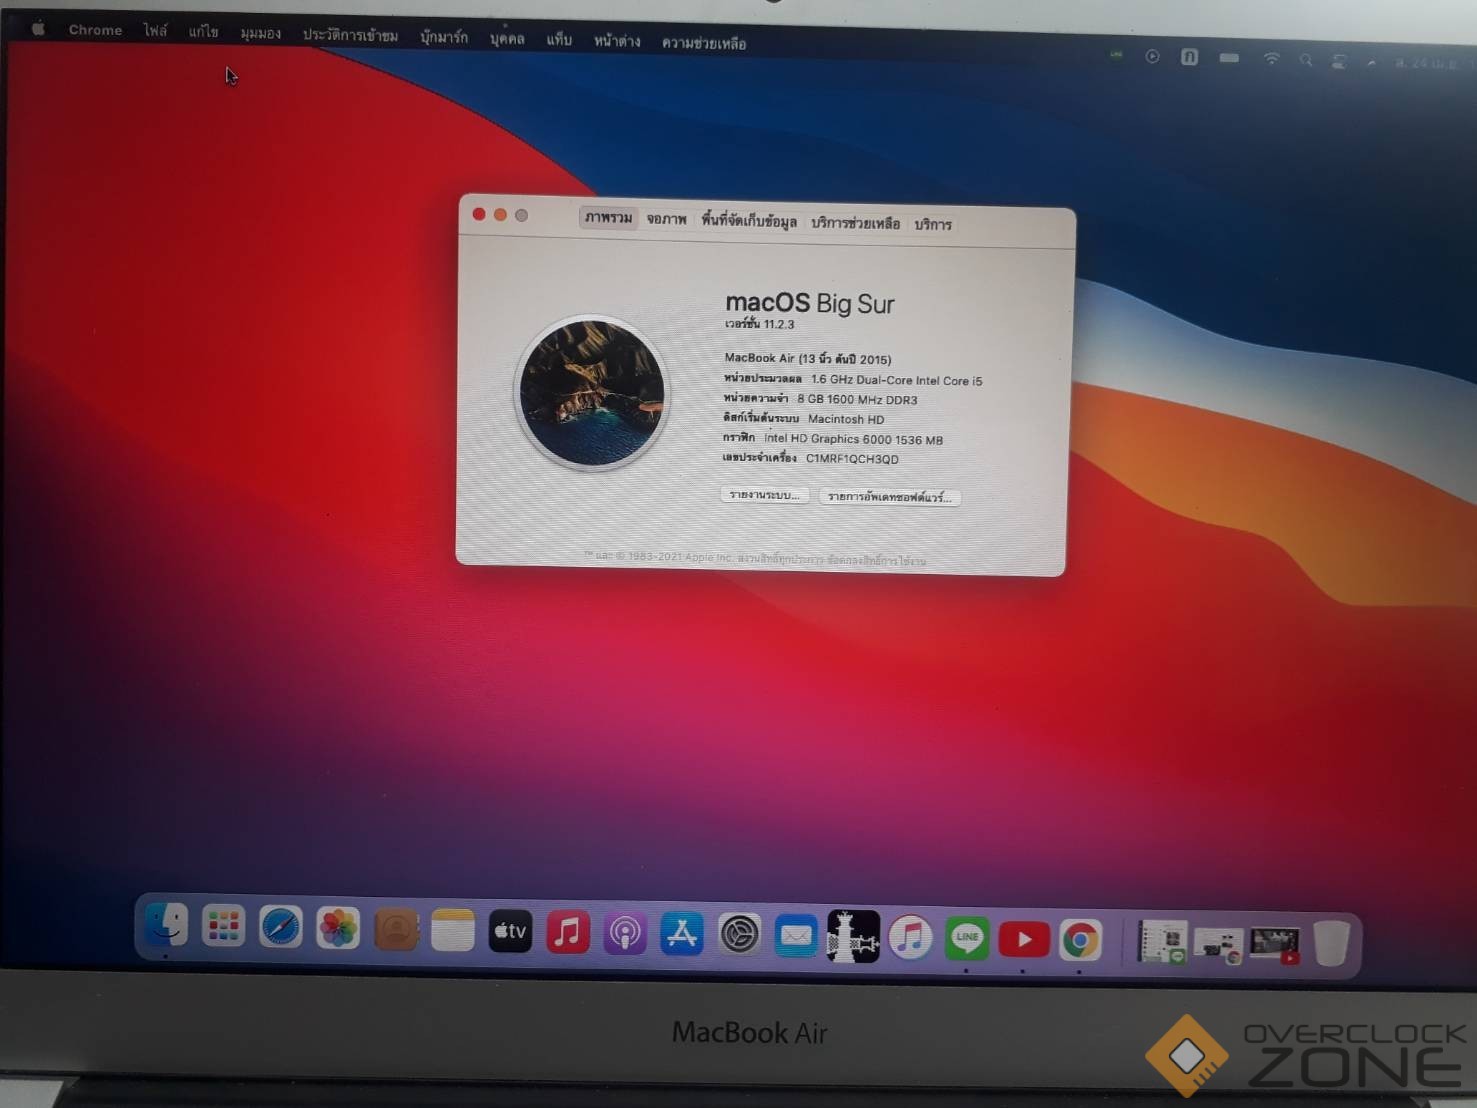Click the รายการอัพเดทซอฟต์แวร์... button
Image resolution: width=1477 pixels, height=1108 pixels.
click(890, 497)
